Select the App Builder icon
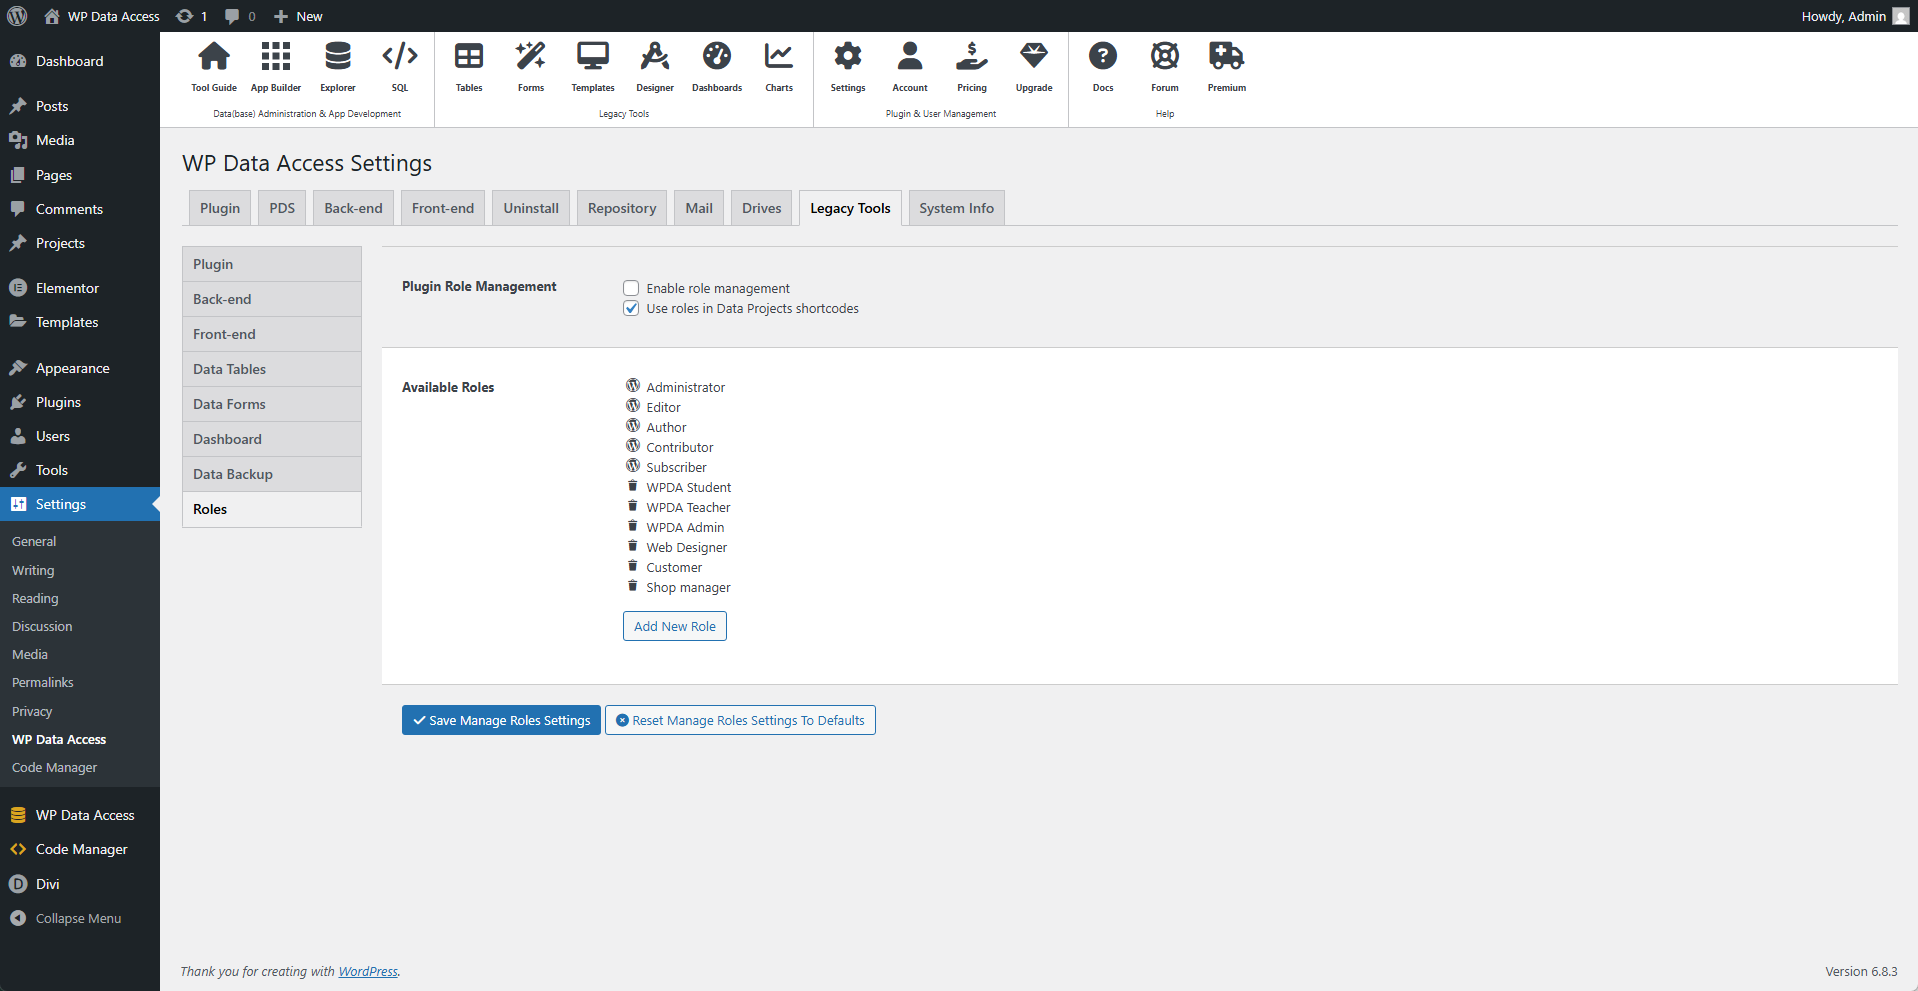Screen dimensions: 1918x991 (275, 66)
